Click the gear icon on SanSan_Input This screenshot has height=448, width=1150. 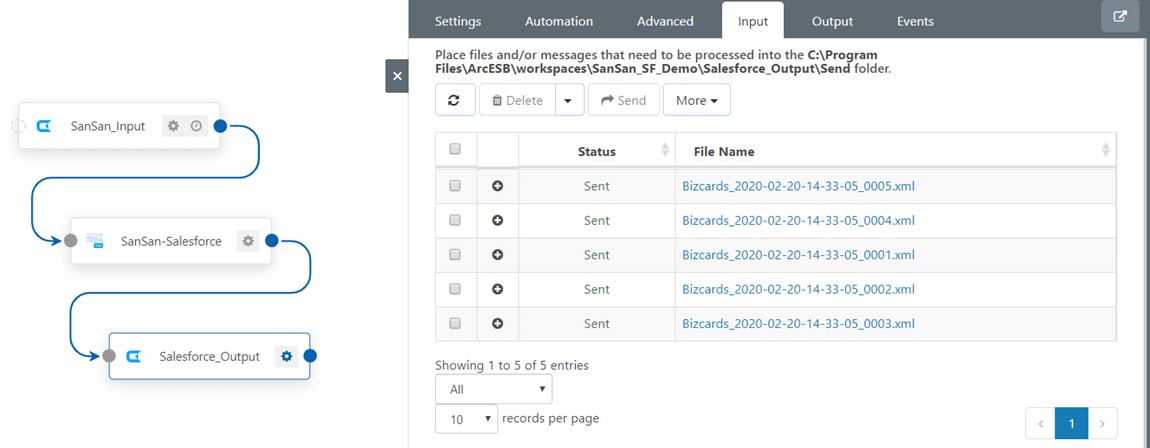click(x=173, y=126)
